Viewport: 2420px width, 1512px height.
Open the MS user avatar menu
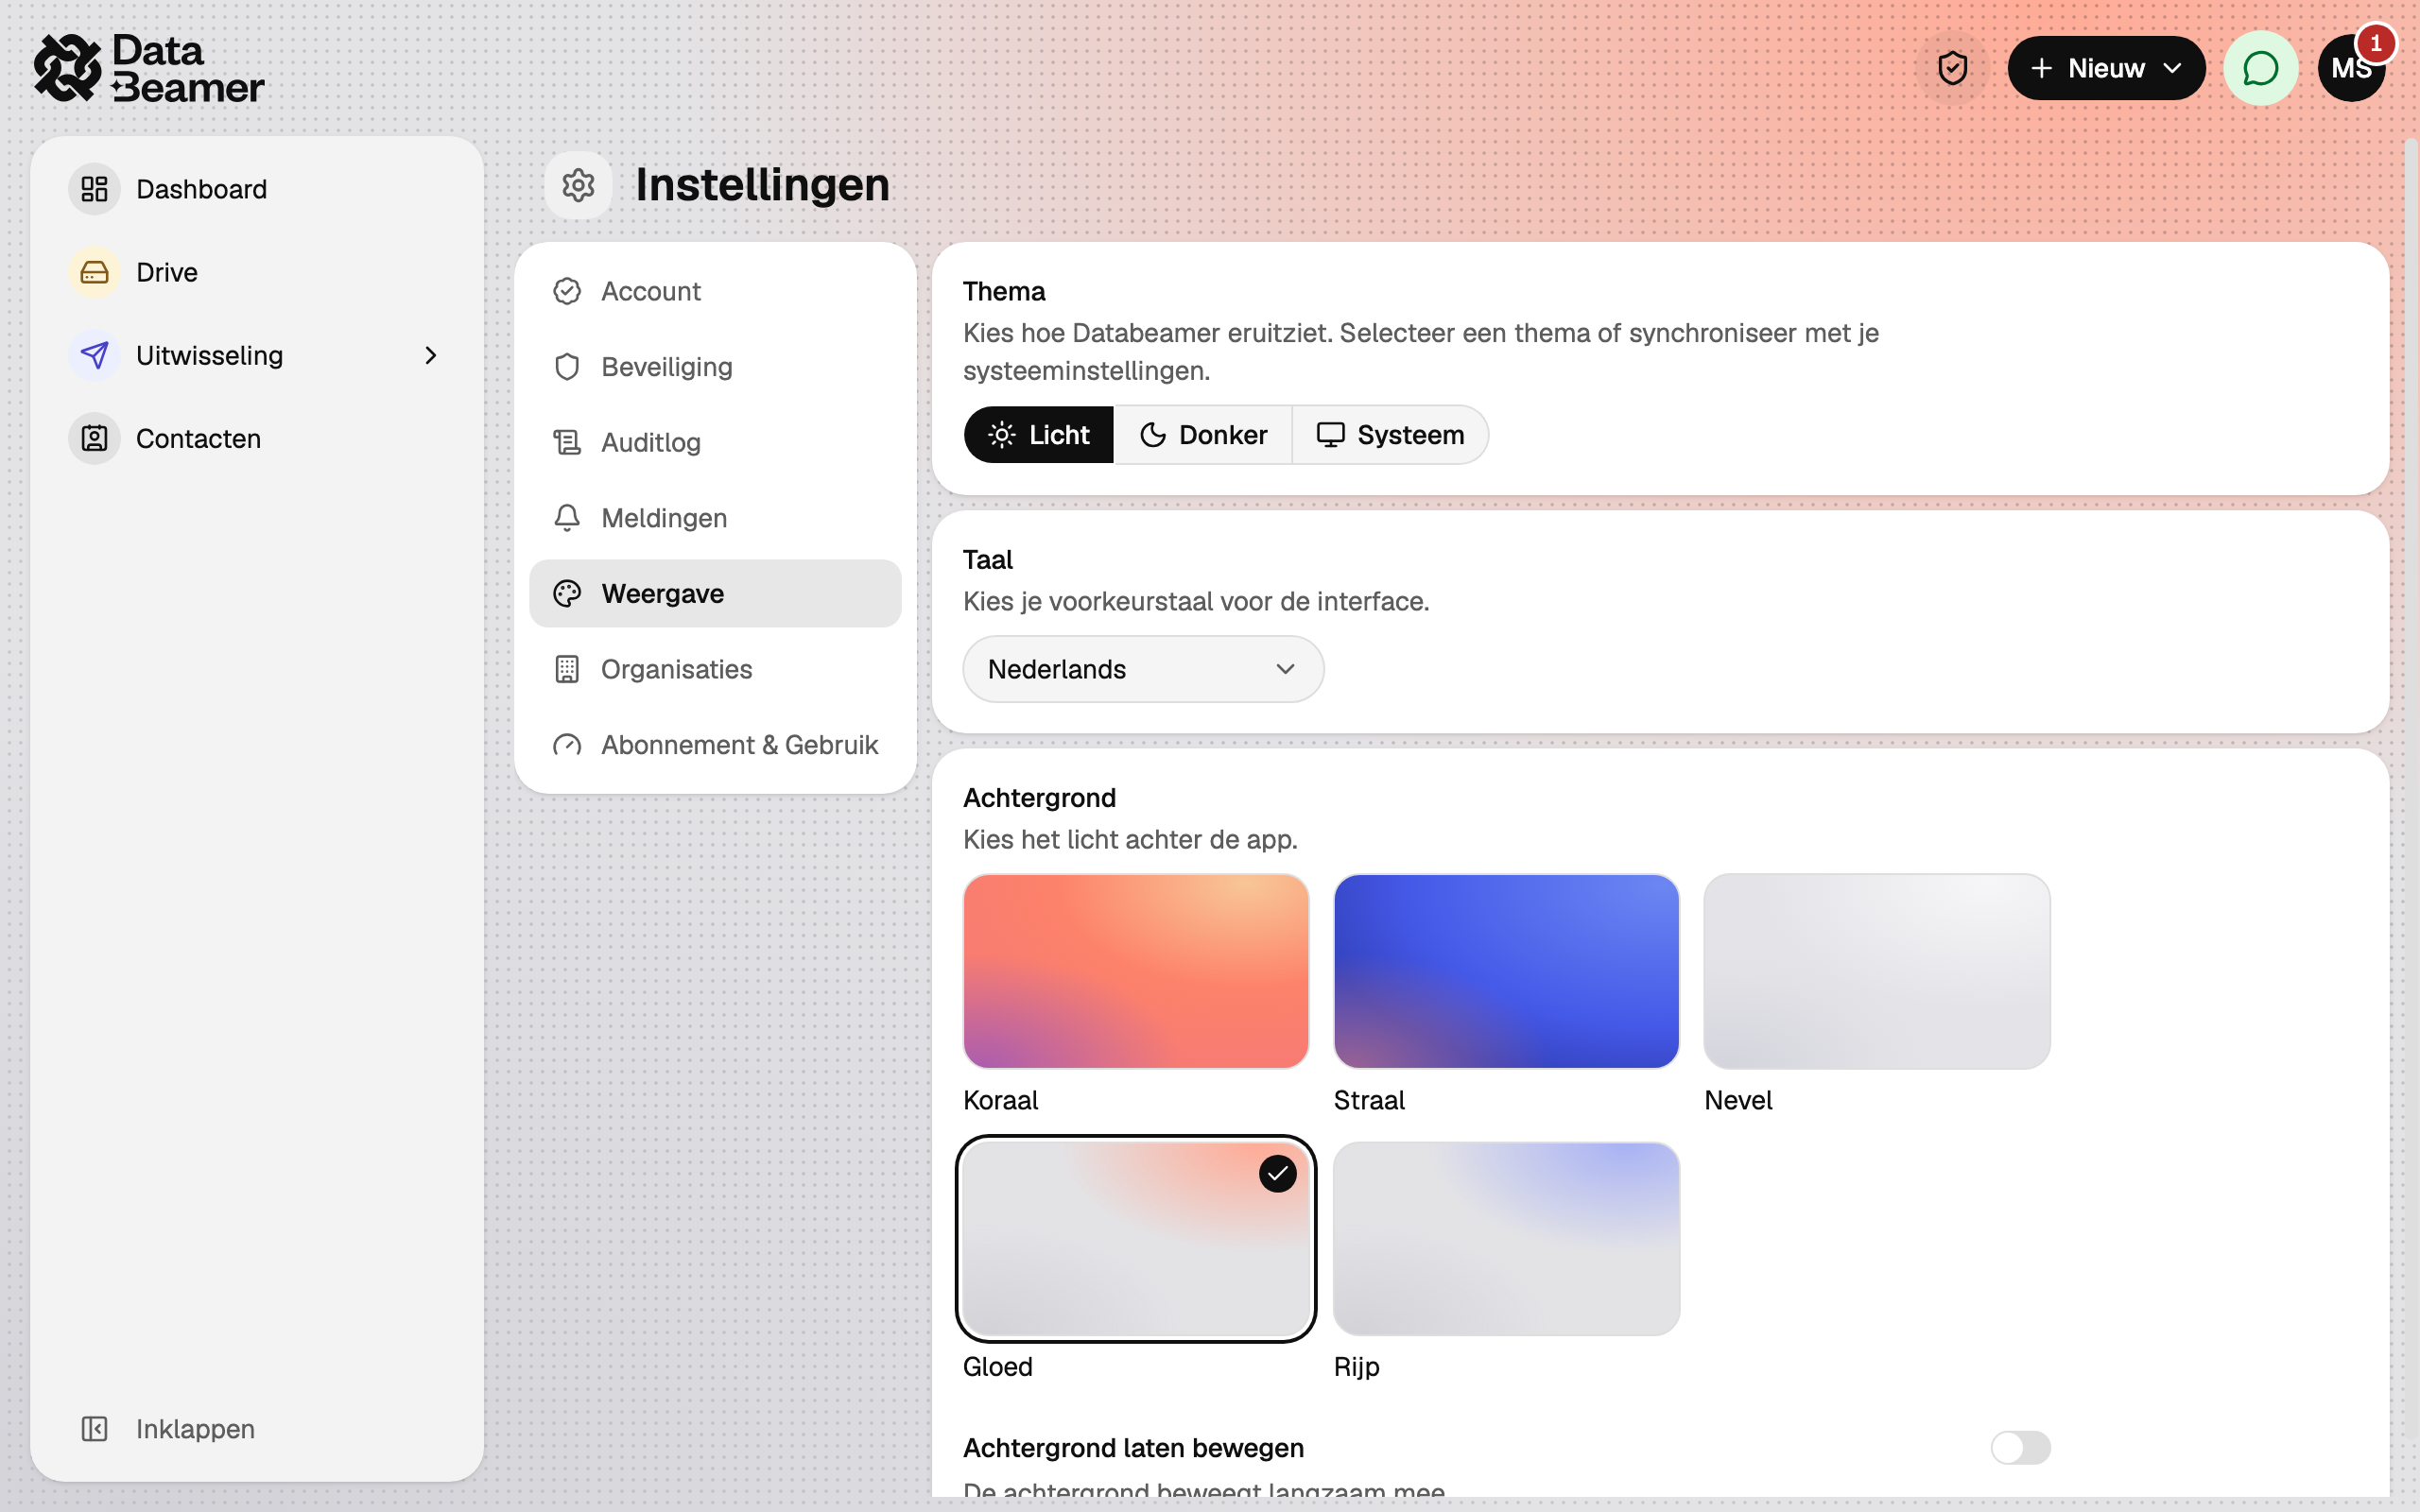point(2351,68)
